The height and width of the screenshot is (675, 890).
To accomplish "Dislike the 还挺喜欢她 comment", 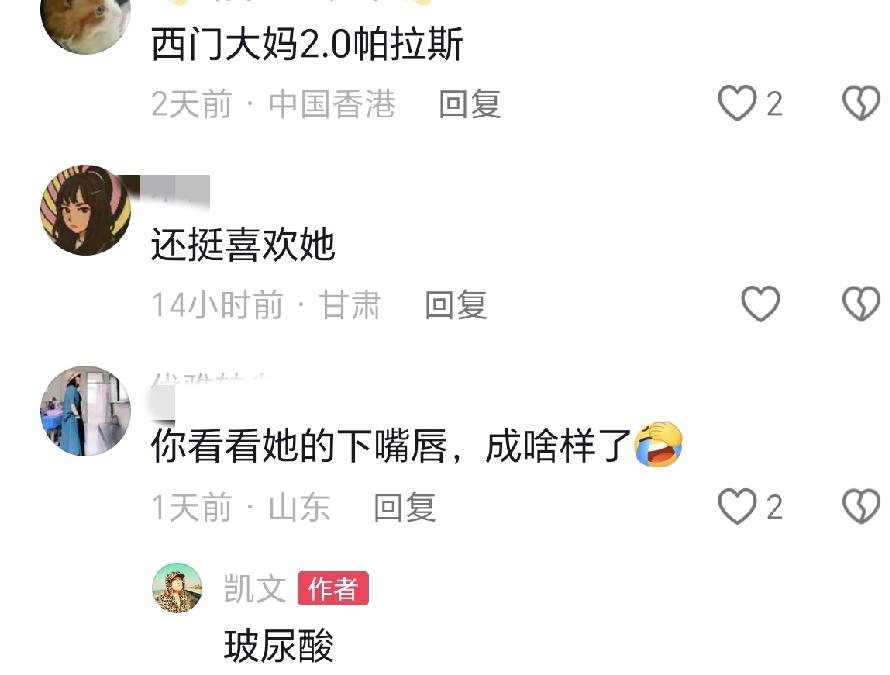I will (860, 304).
